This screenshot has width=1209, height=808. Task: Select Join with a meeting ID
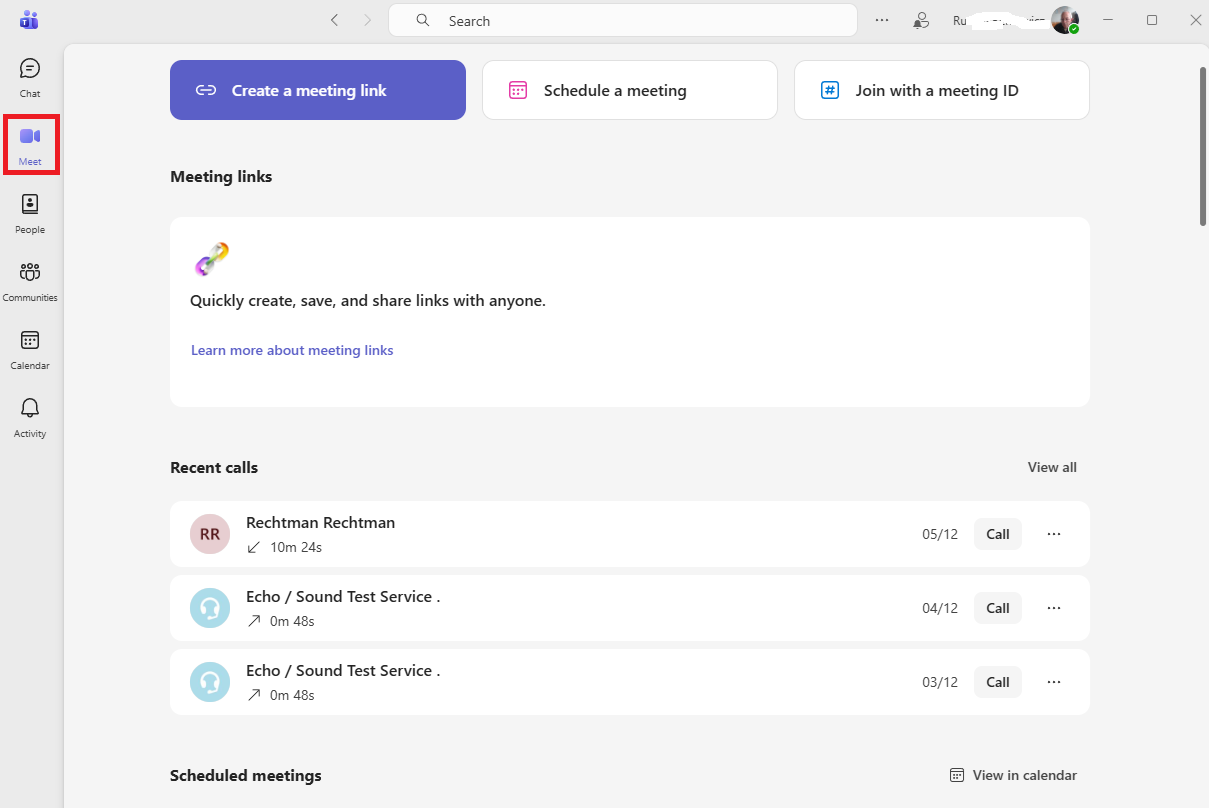pos(942,90)
